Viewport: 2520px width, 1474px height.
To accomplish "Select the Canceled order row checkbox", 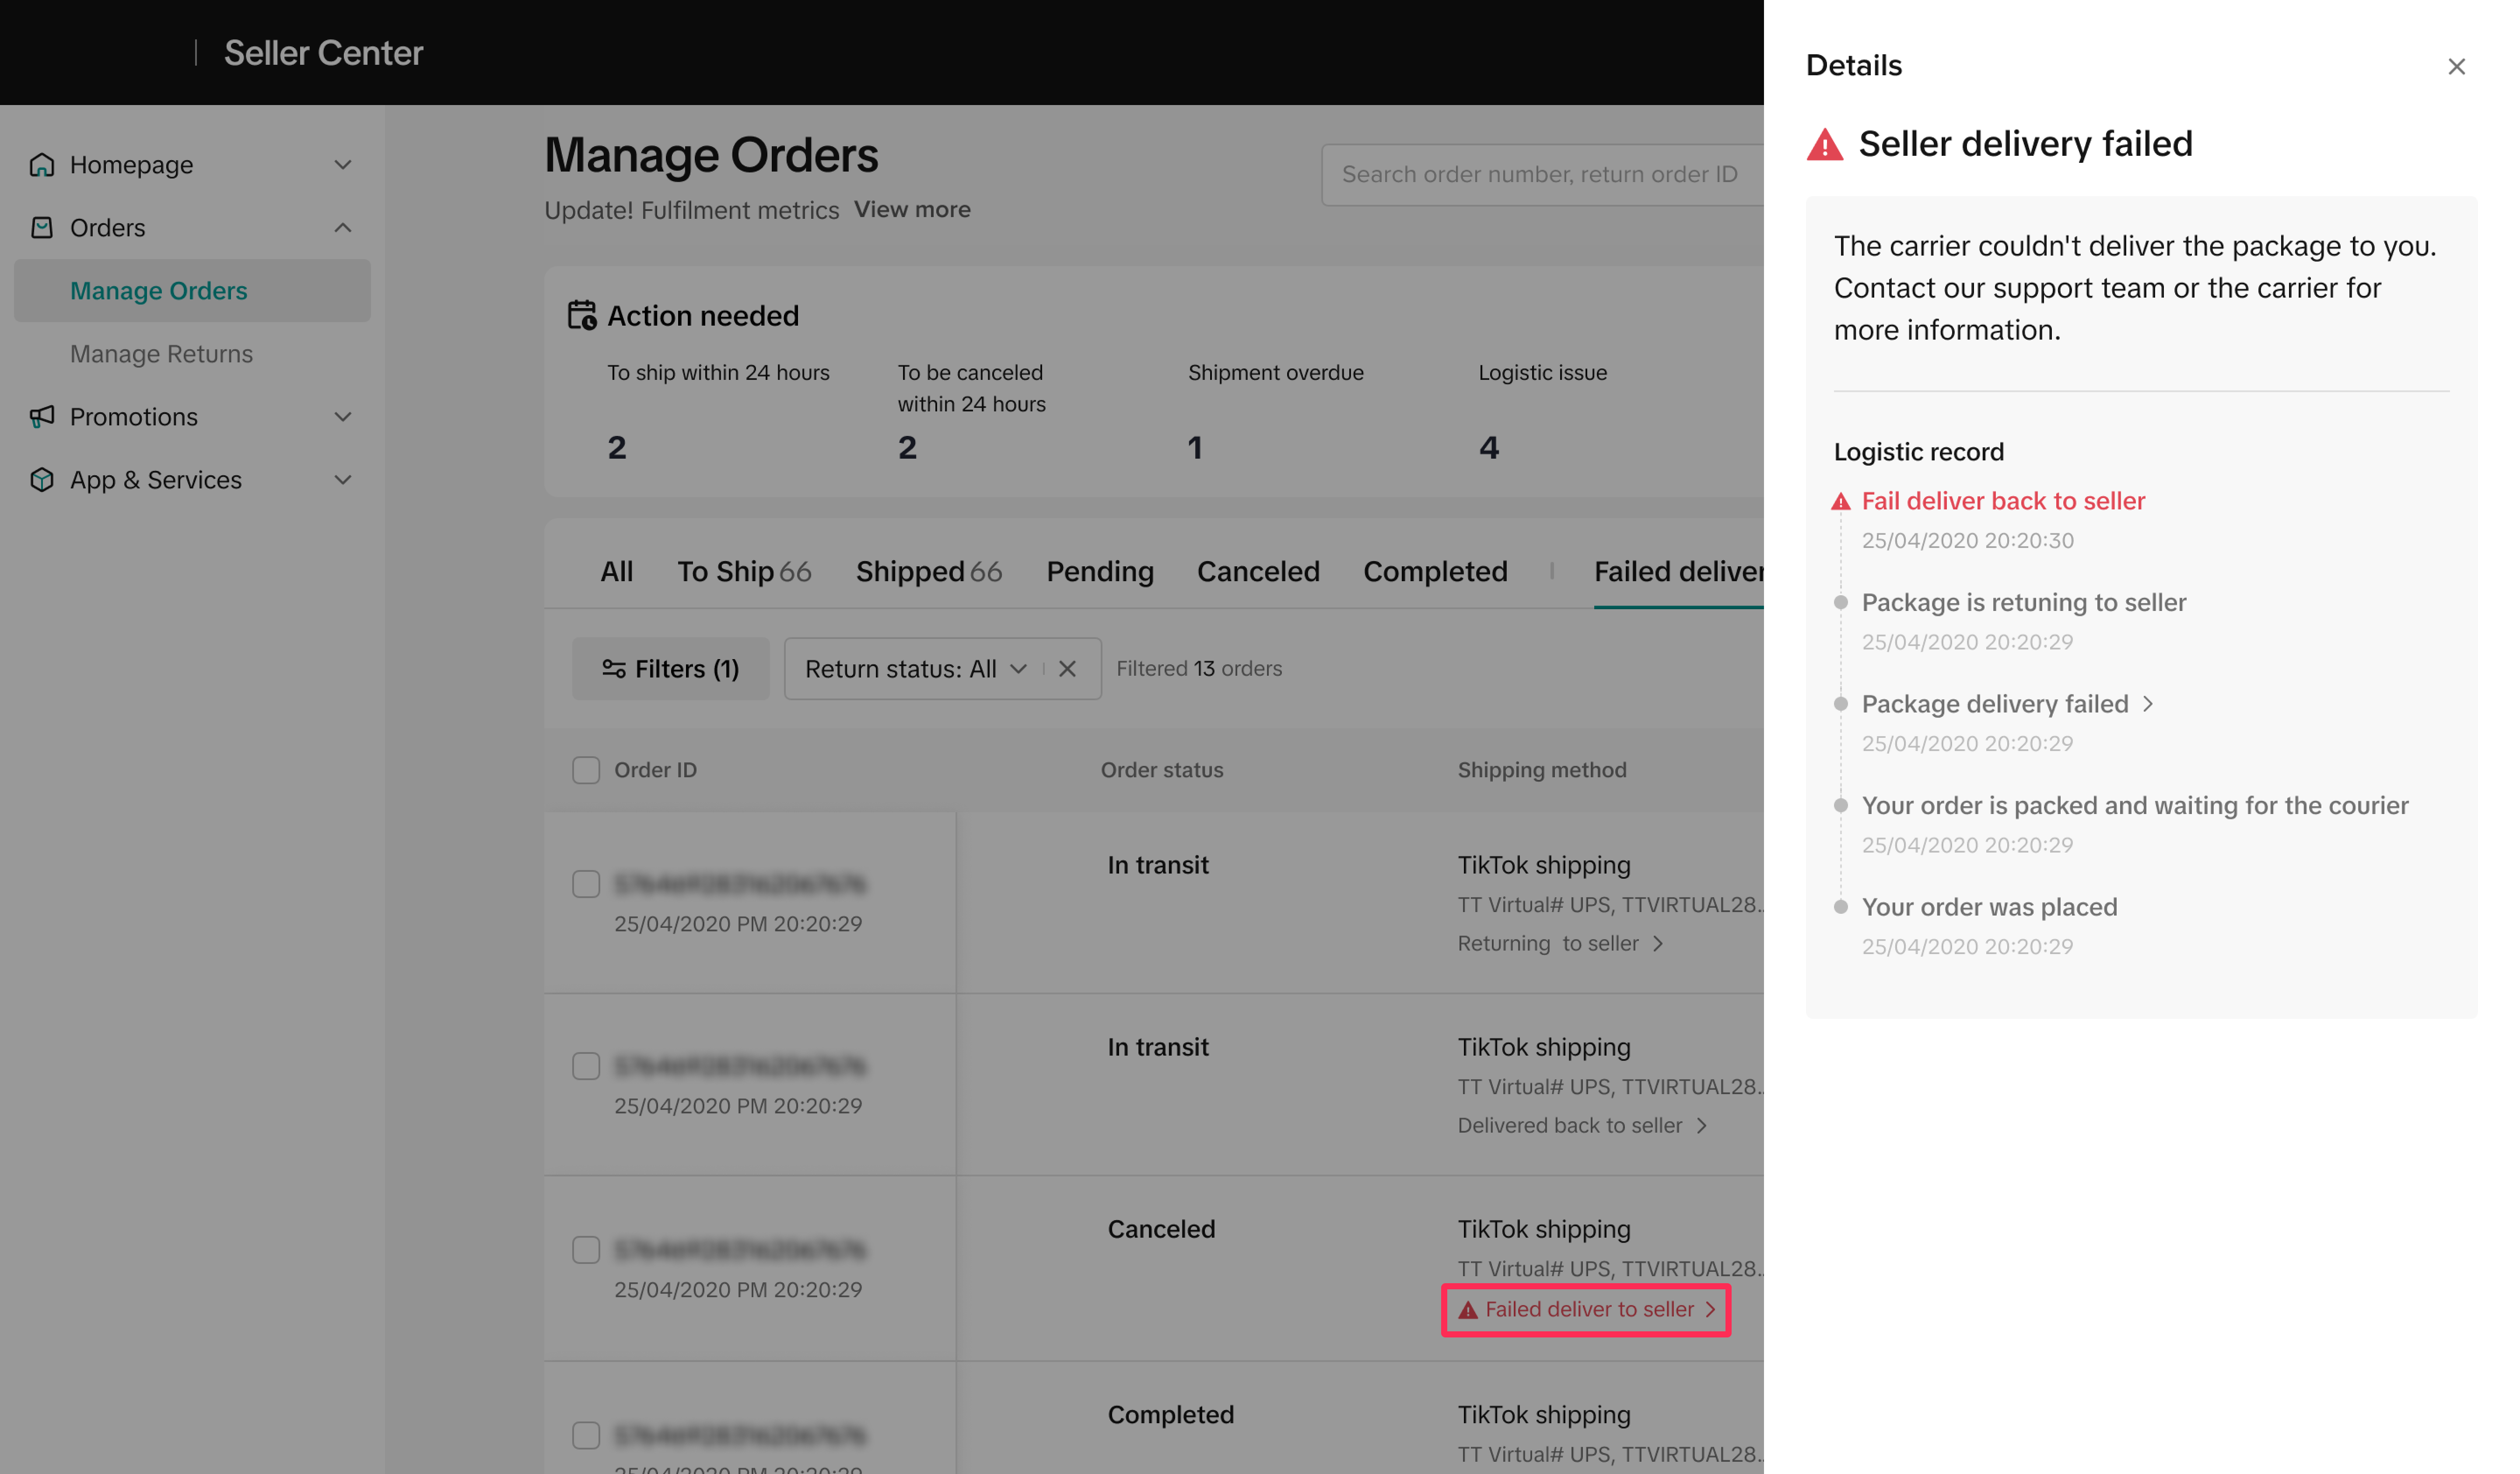I will (586, 1249).
